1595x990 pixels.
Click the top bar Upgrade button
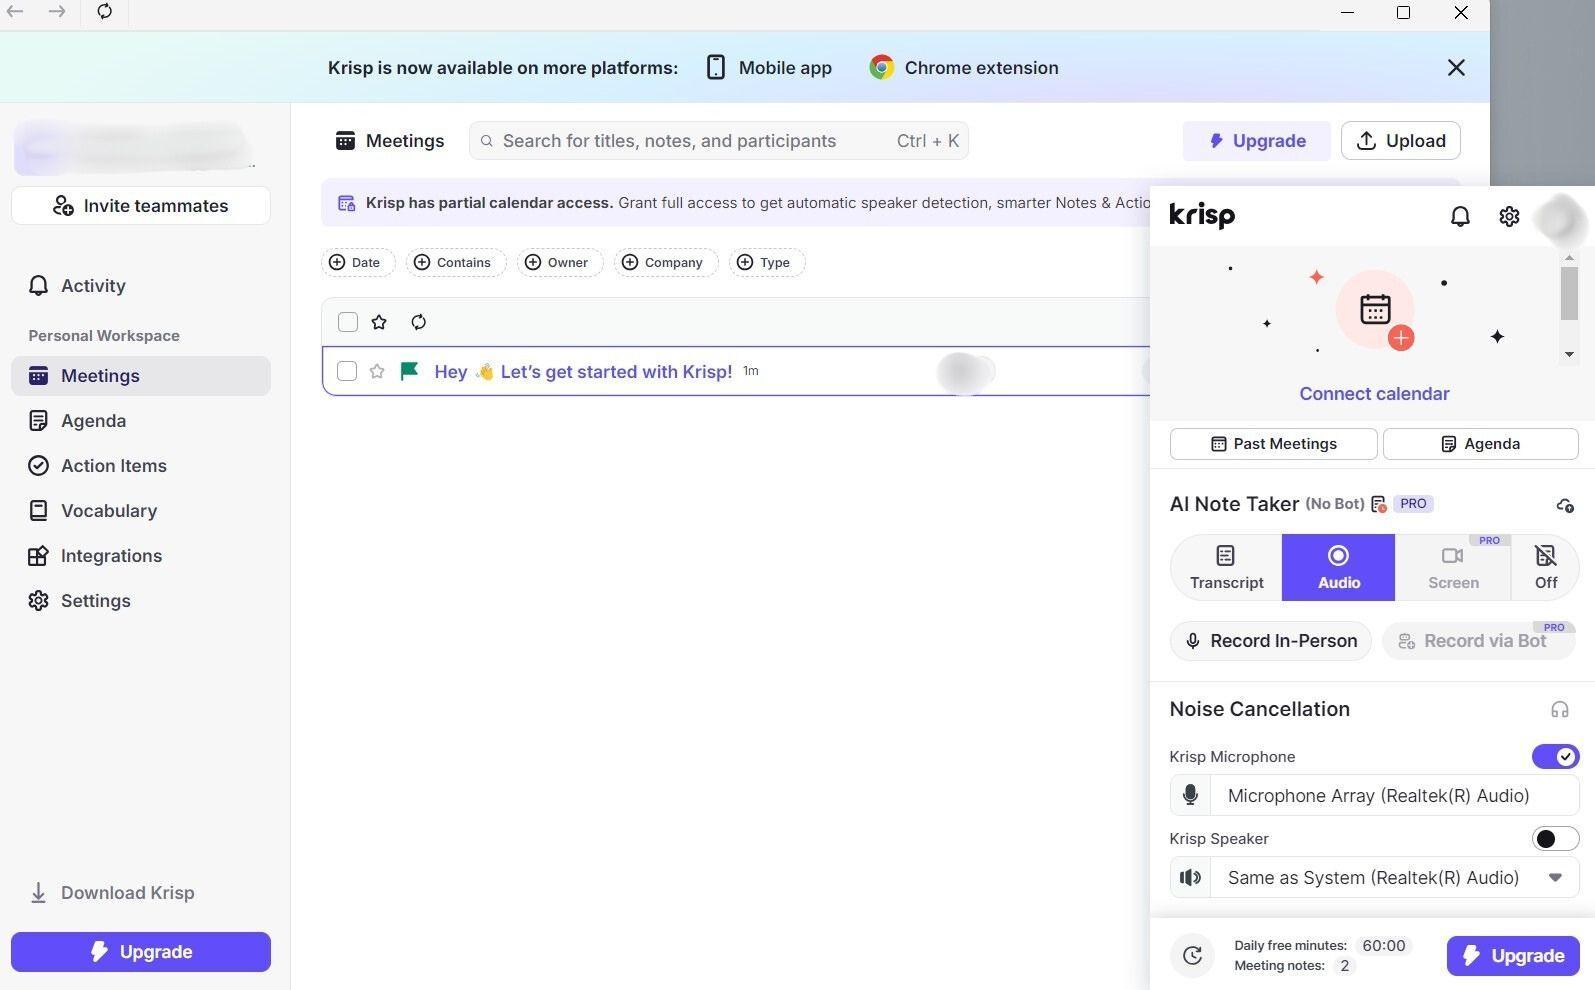pyautogui.click(x=1256, y=141)
